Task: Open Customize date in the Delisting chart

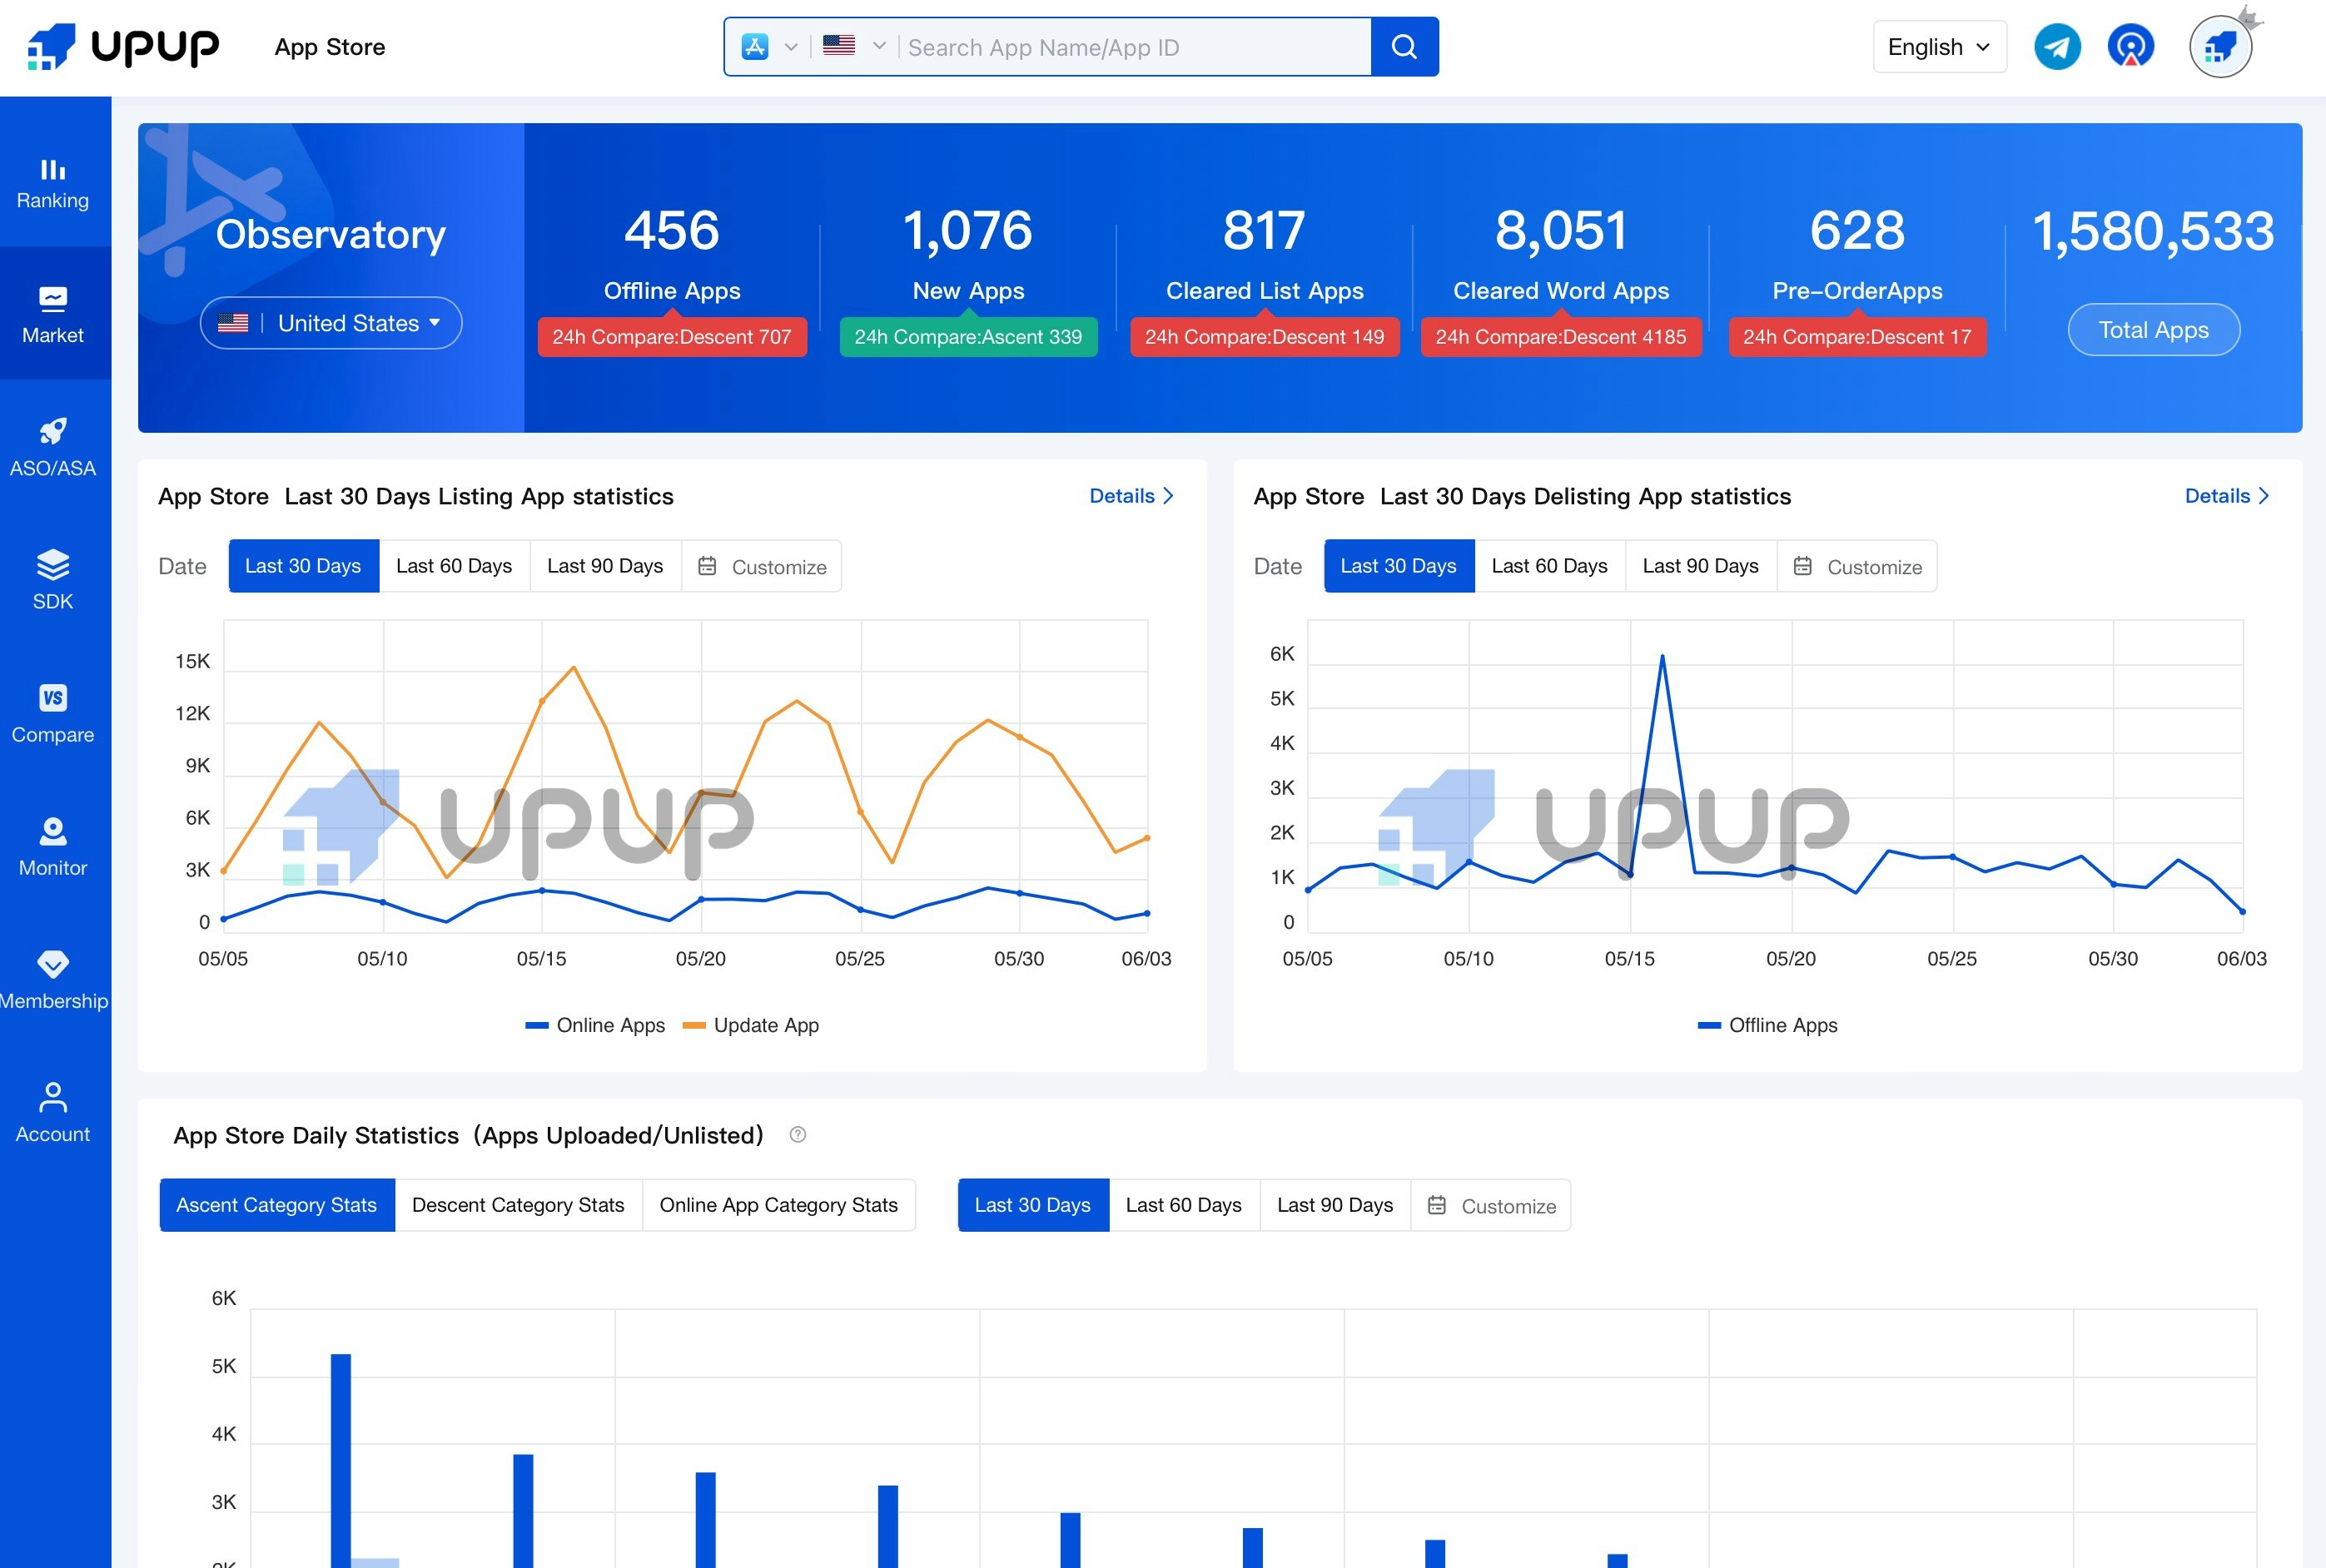Action: 1858,566
